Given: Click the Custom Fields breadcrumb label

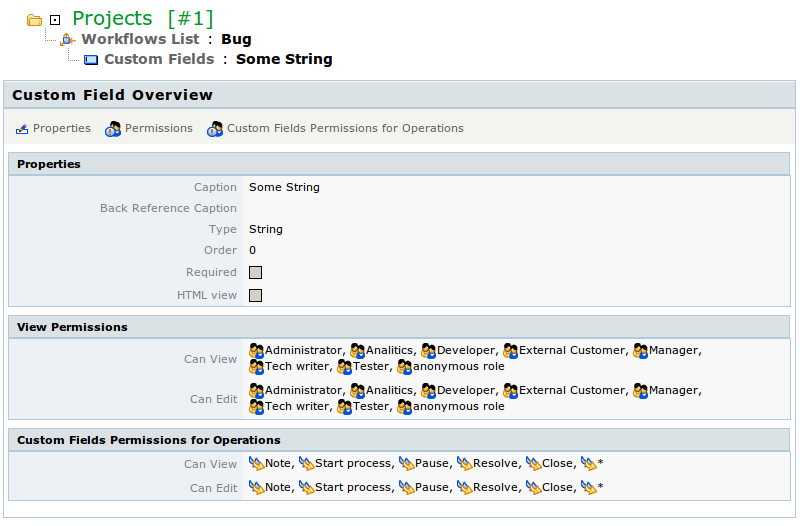Looking at the screenshot, I should pos(159,59).
